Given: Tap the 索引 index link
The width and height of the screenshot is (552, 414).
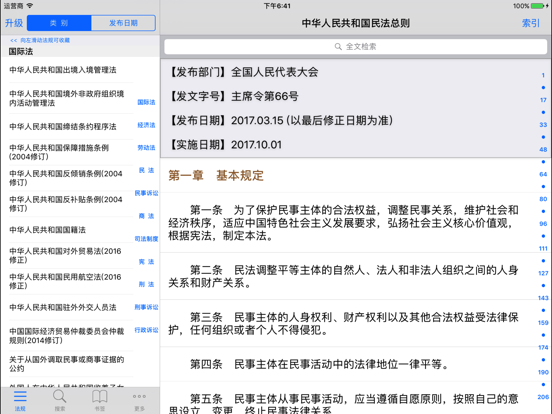Looking at the screenshot, I should 531,23.
